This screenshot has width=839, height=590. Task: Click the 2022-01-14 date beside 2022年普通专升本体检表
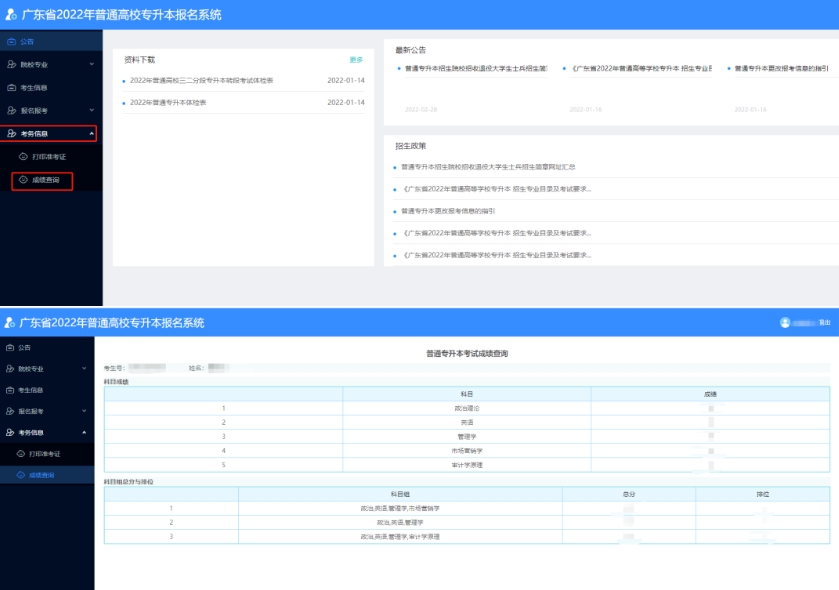click(346, 102)
